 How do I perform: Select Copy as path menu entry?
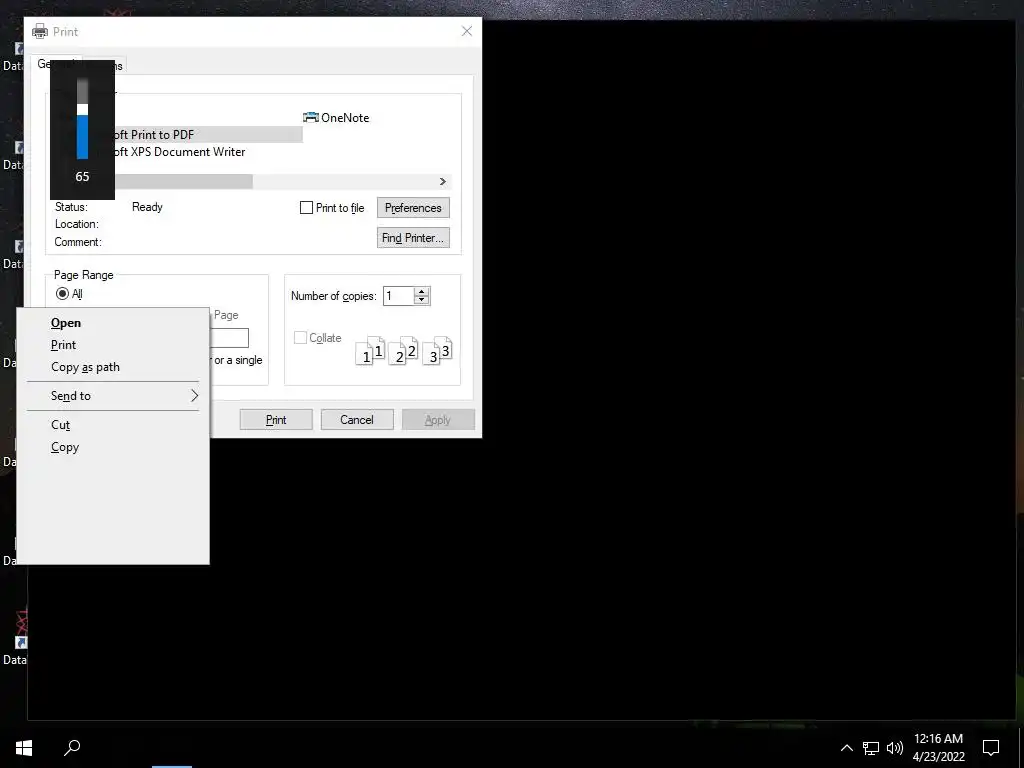112,367
